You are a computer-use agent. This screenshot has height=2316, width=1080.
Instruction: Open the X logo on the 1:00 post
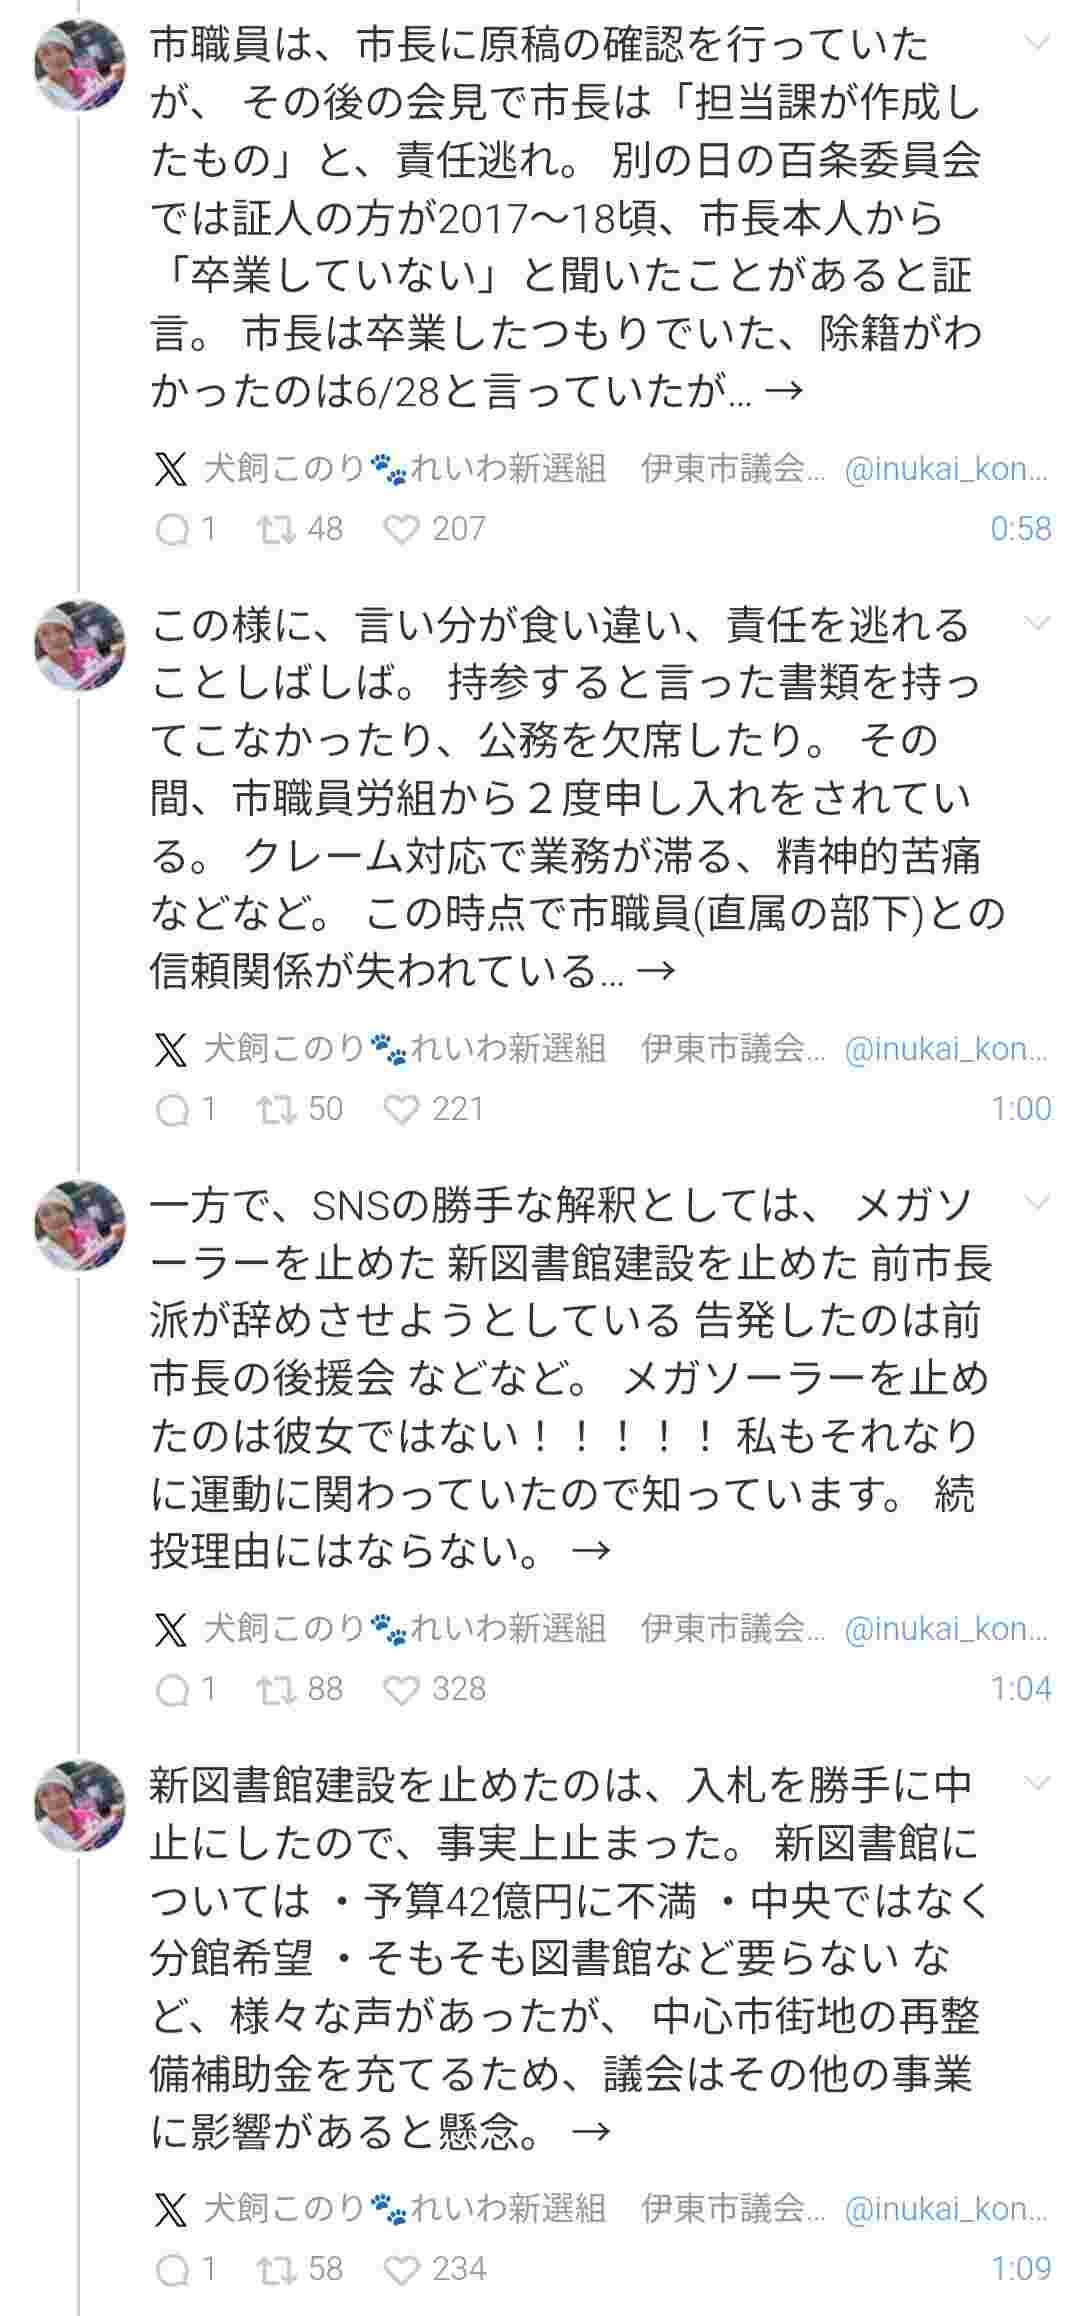click(x=171, y=1049)
